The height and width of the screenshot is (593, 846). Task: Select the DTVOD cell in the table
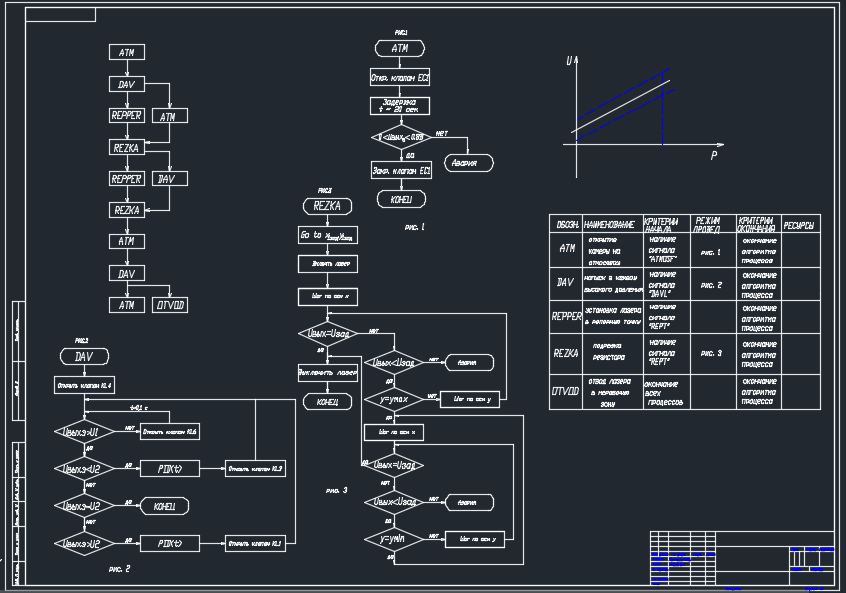pyautogui.click(x=566, y=392)
